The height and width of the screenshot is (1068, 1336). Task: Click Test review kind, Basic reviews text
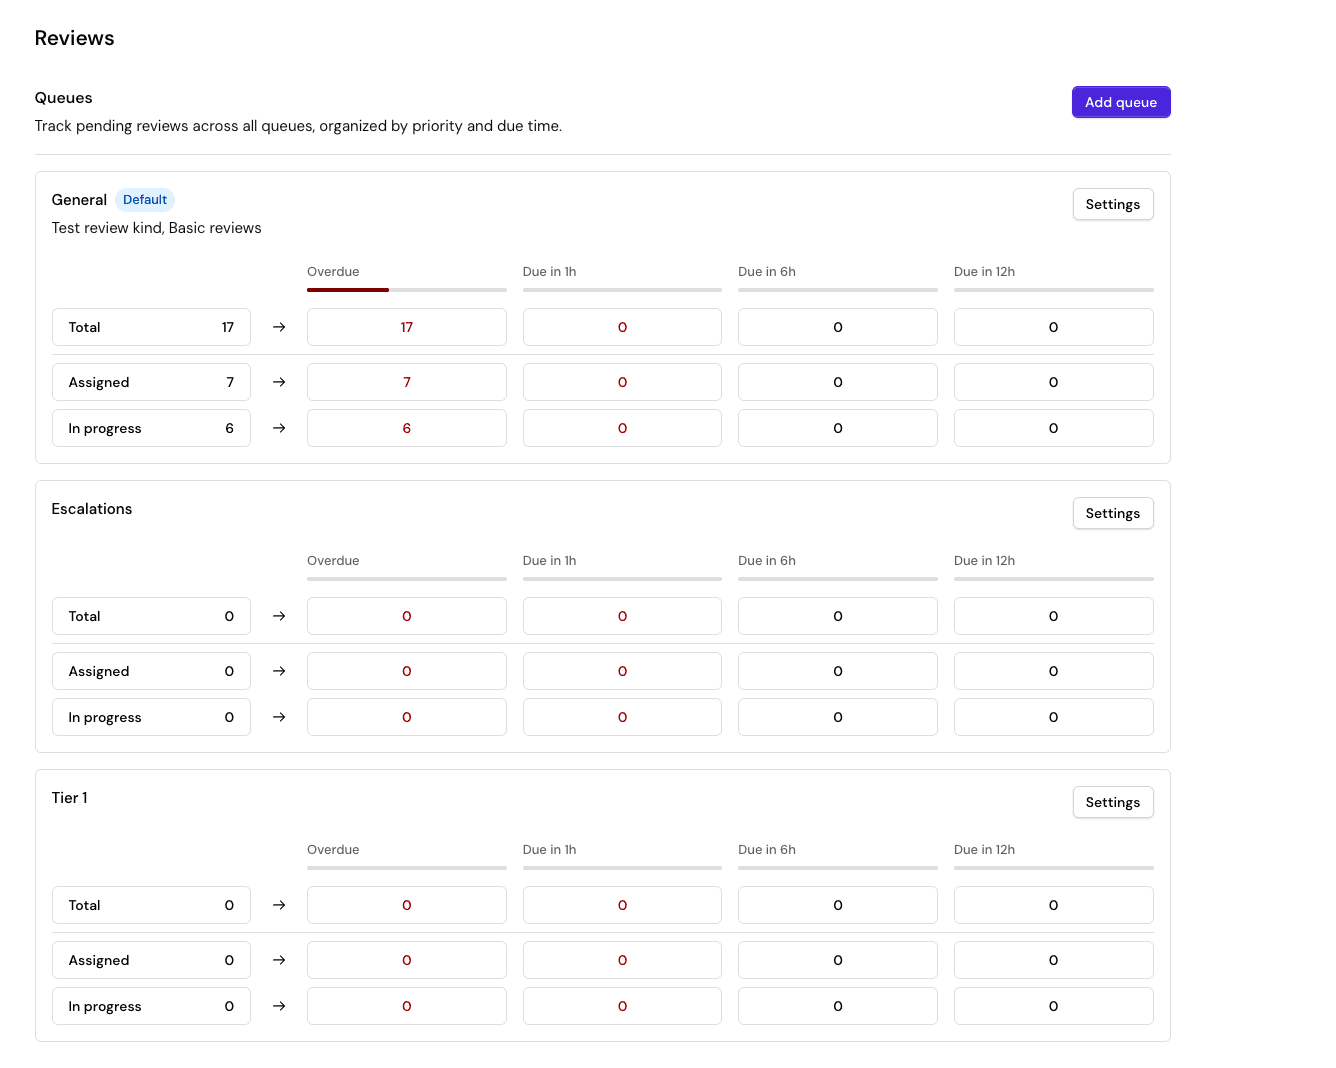[157, 228]
